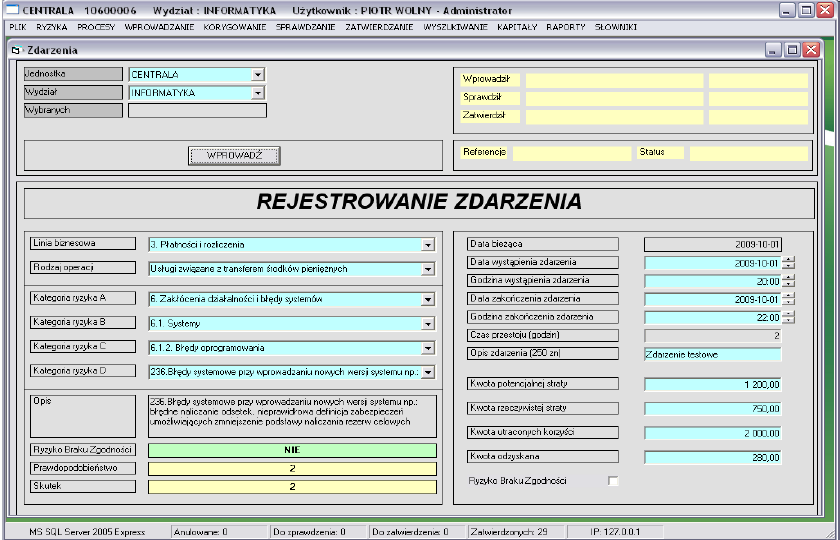Open the KAPITAŁY menu
The image size is (840, 540).
(x=517, y=27)
